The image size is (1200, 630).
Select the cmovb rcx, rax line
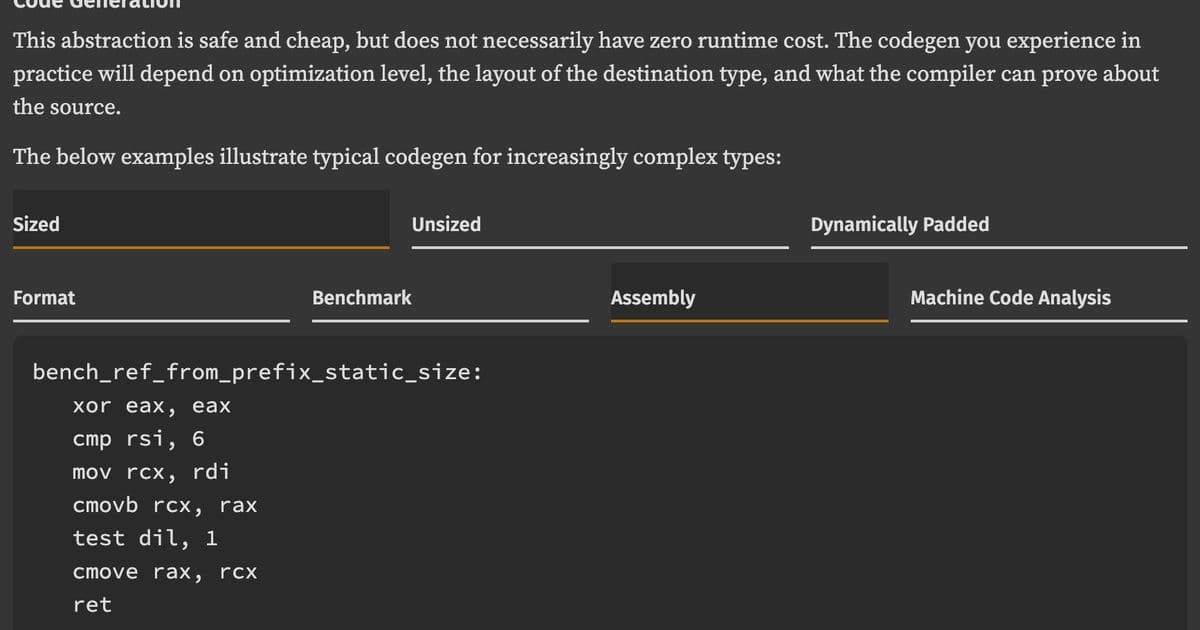tap(166, 504)
